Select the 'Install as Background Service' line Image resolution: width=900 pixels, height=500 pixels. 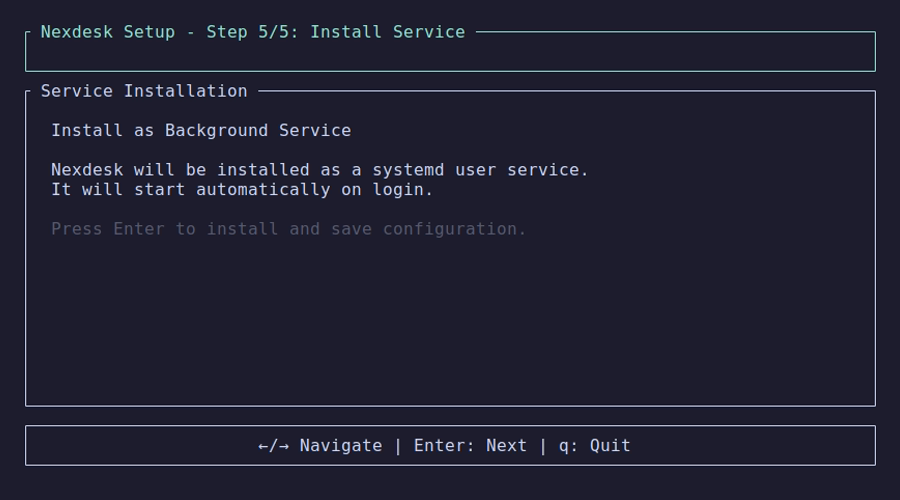tap(201, 131)
